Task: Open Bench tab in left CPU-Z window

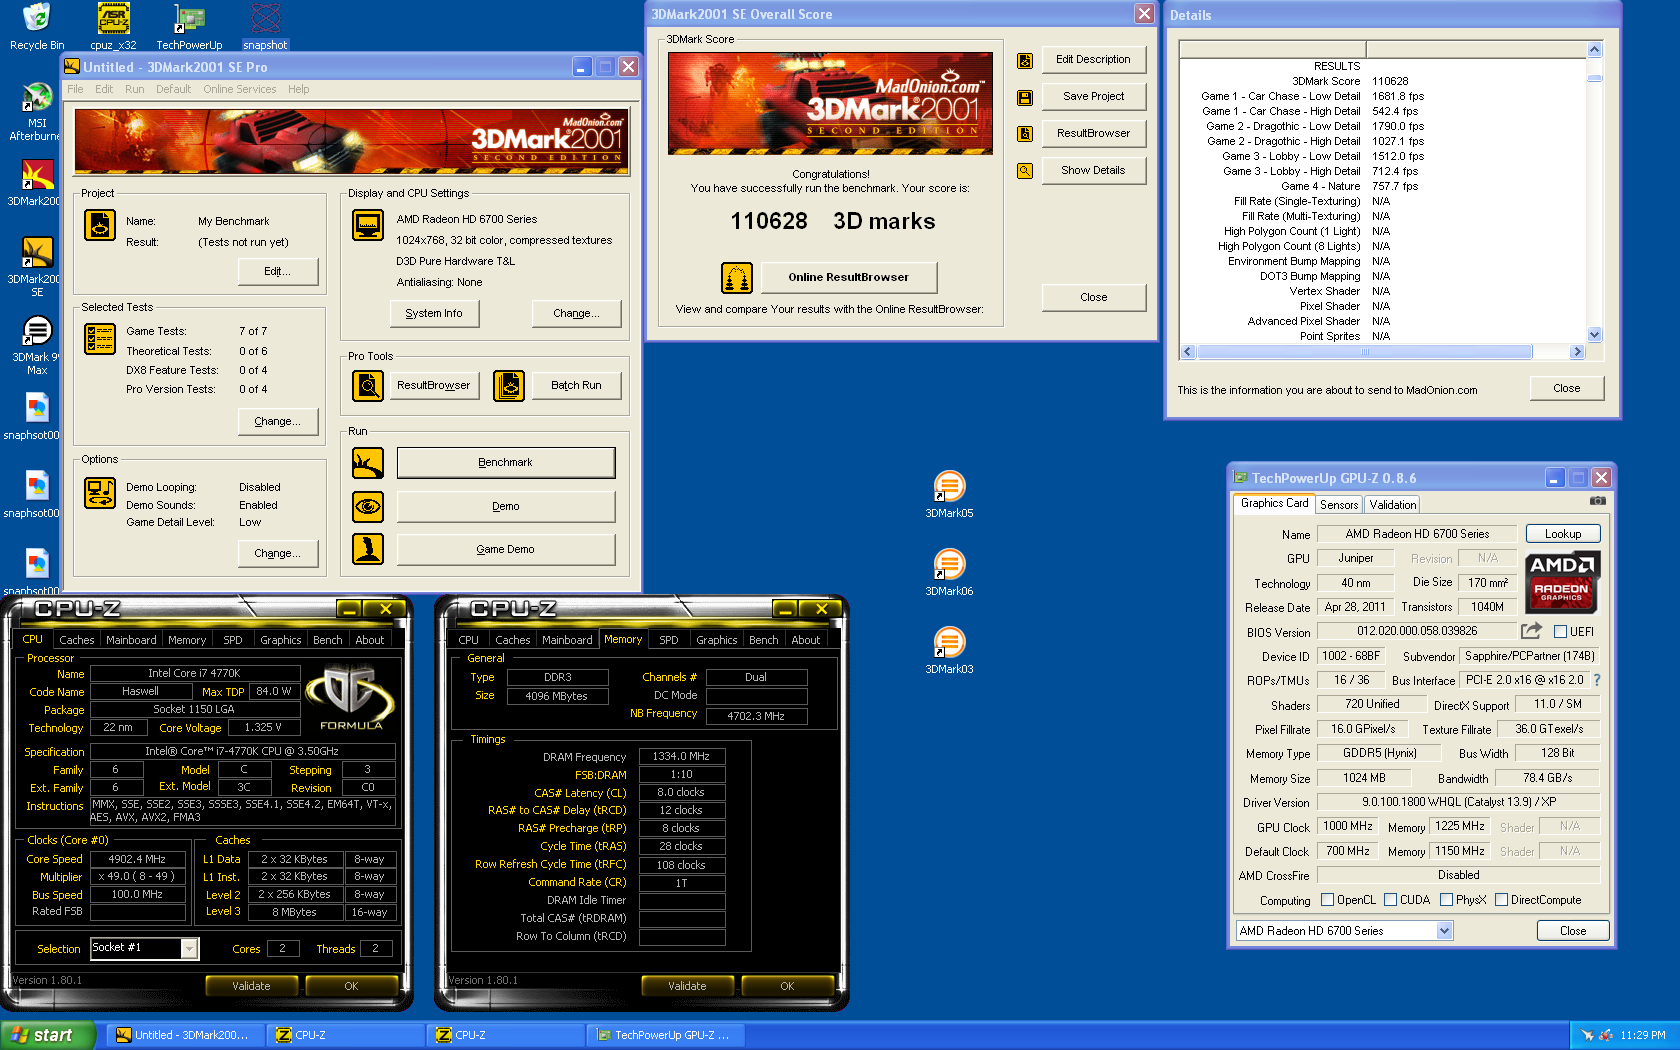Action: pos(328,640)
